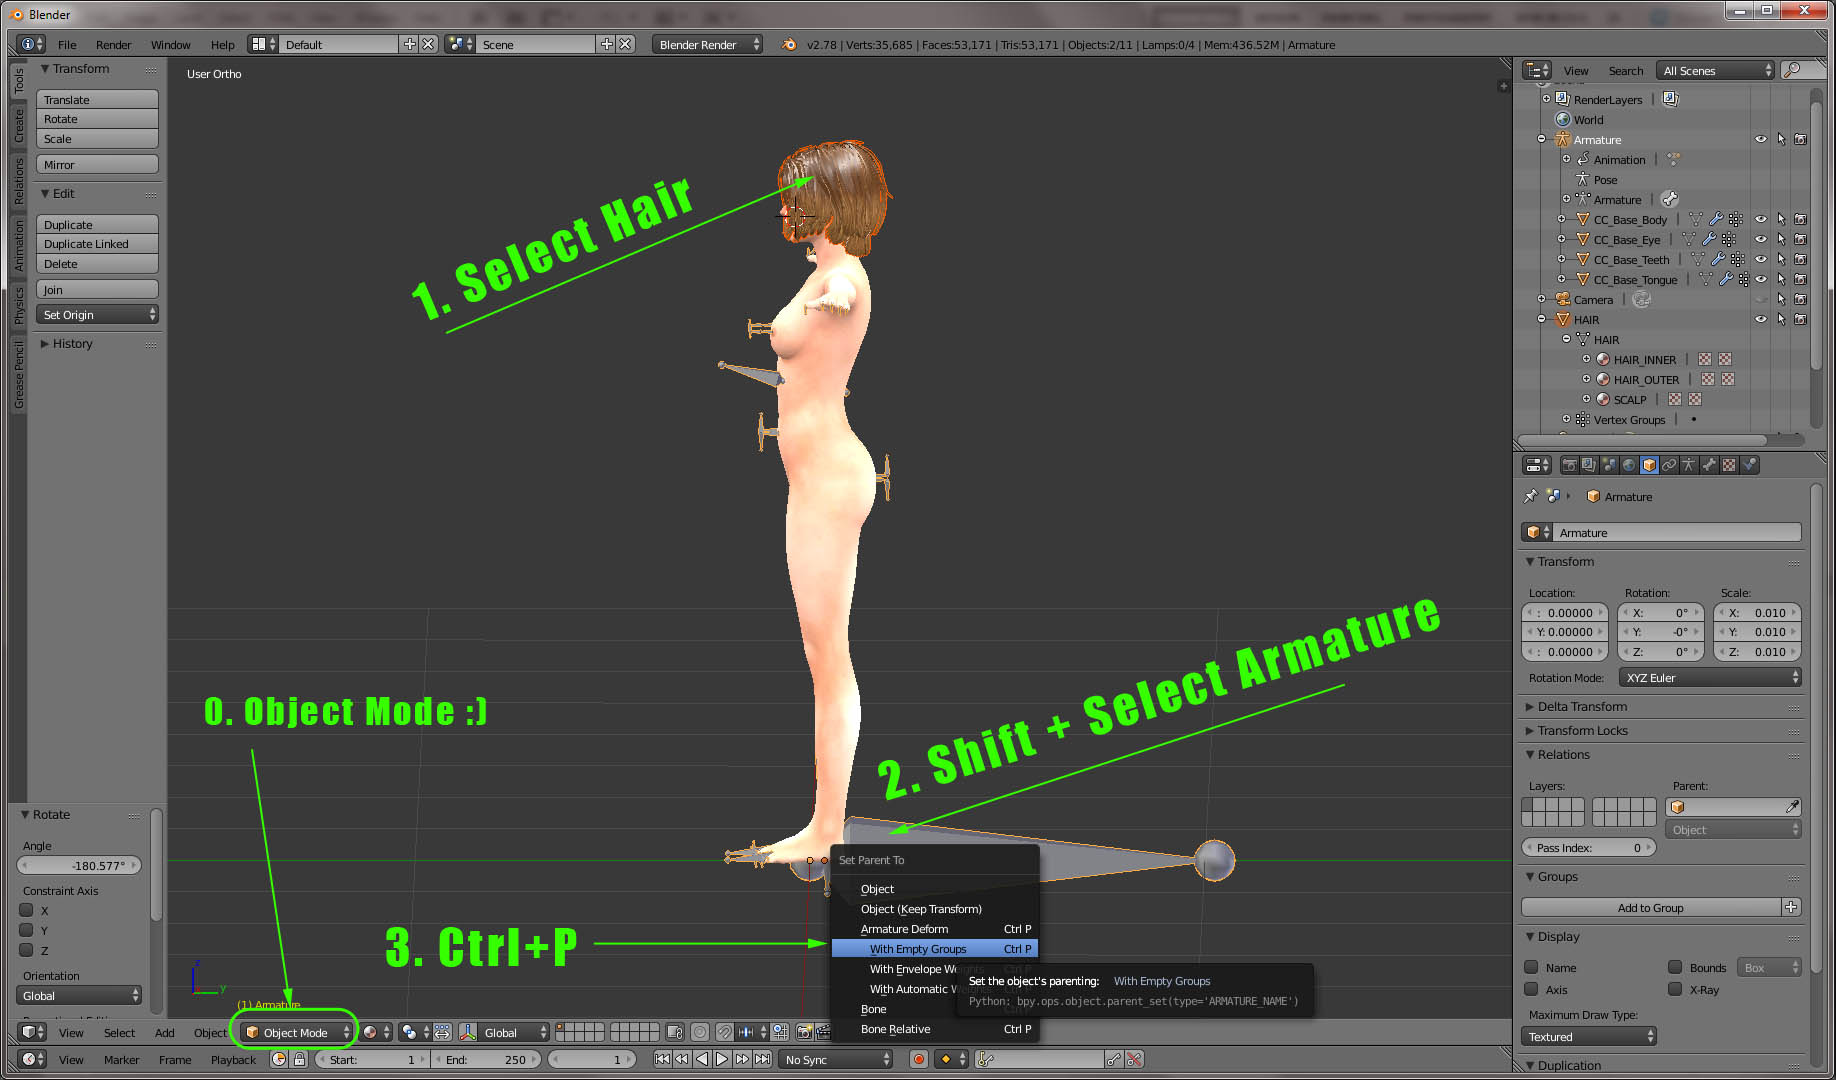Choose Object (Keep Transform) parent option
This screenshot has height=1080, width=1836.
coord(935,909)
